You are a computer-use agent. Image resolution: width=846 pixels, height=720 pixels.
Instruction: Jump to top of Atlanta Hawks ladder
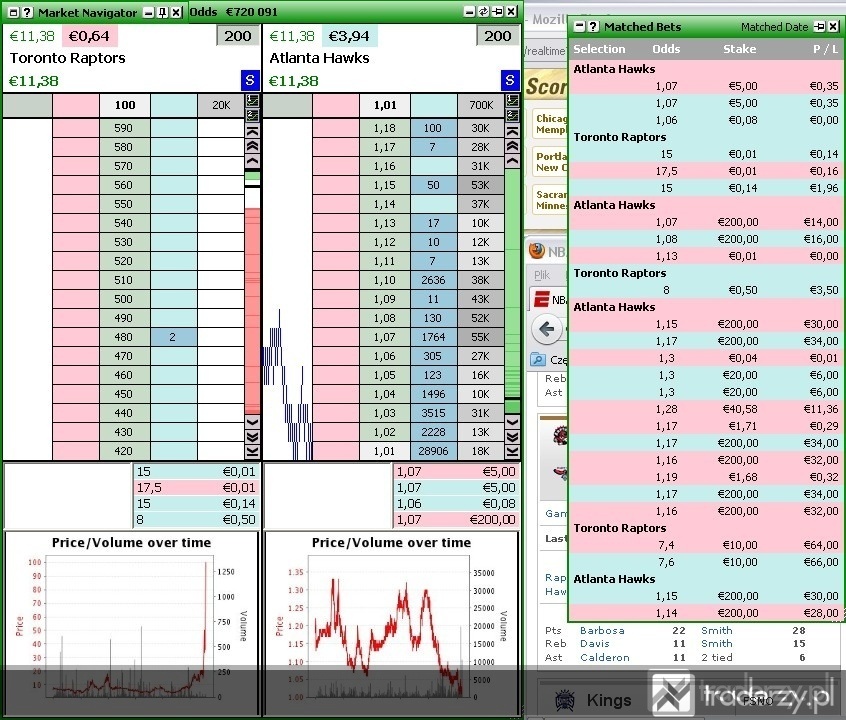(x=513, y=131)
